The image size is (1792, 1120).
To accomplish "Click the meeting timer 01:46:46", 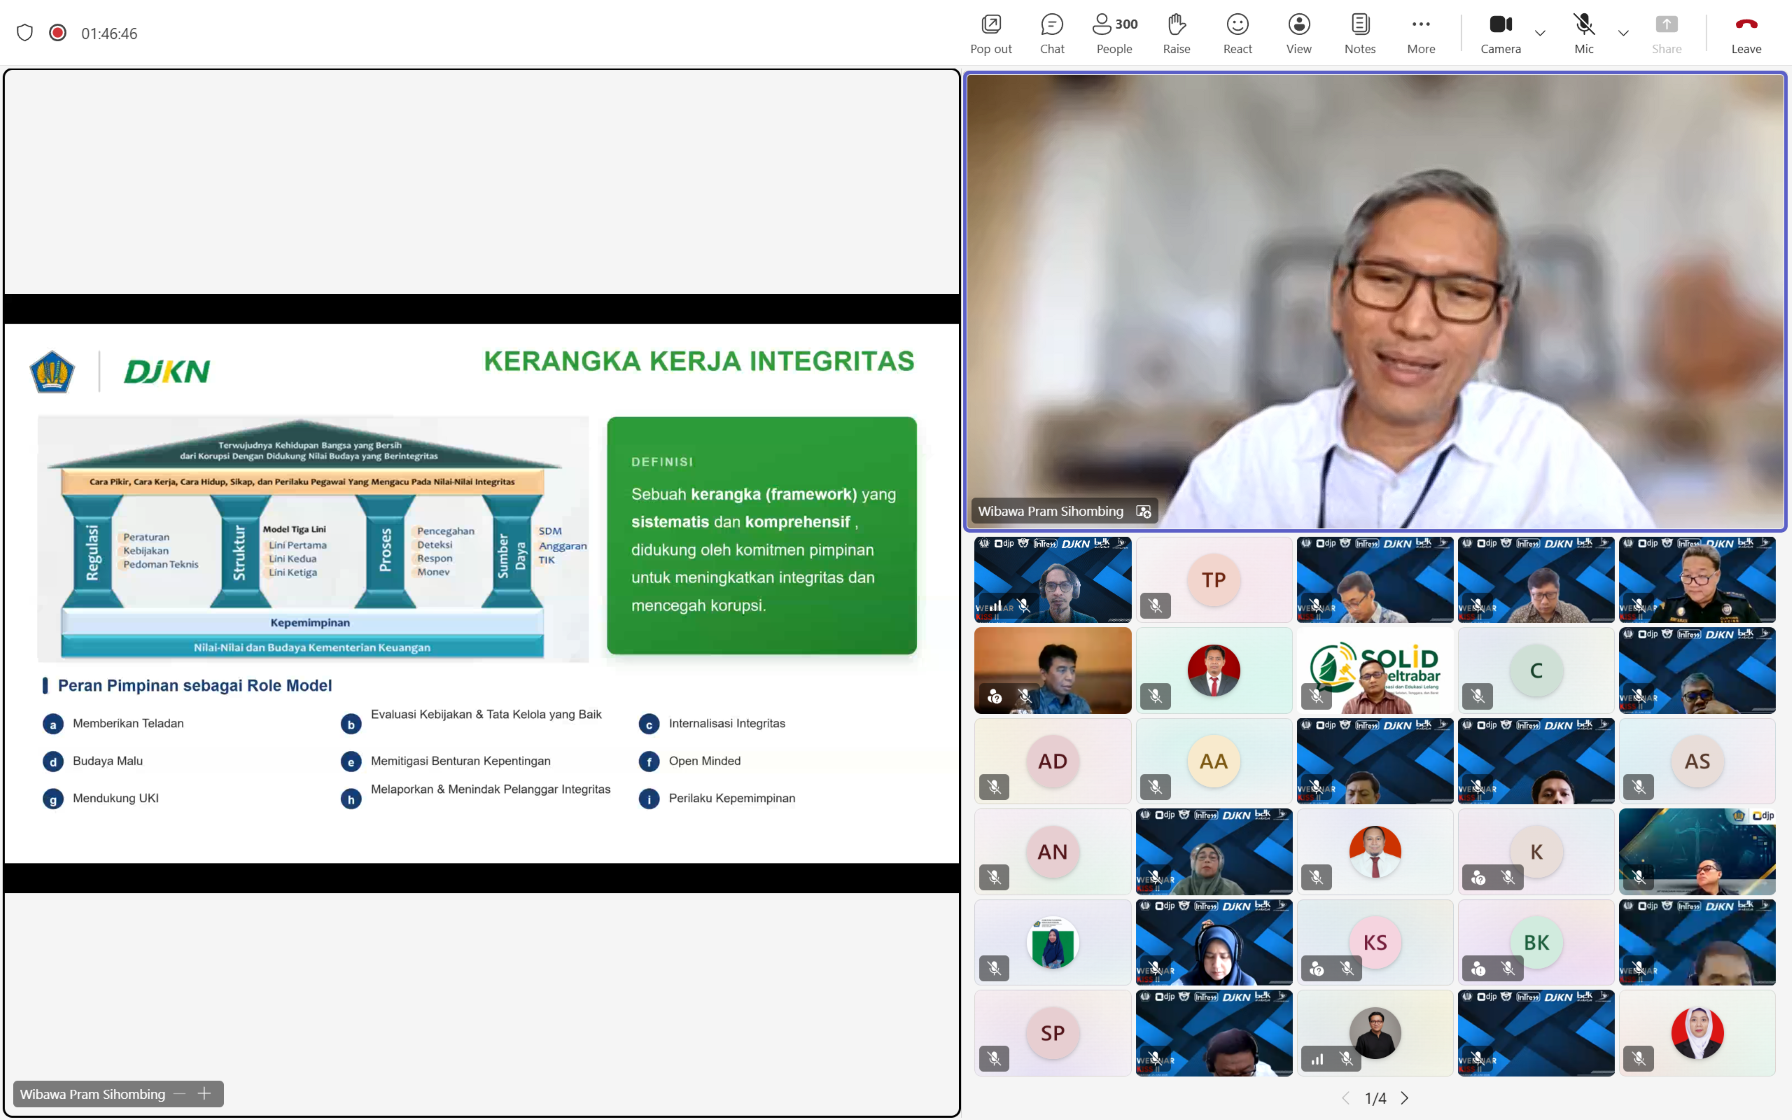I will [x=109, y=33].
